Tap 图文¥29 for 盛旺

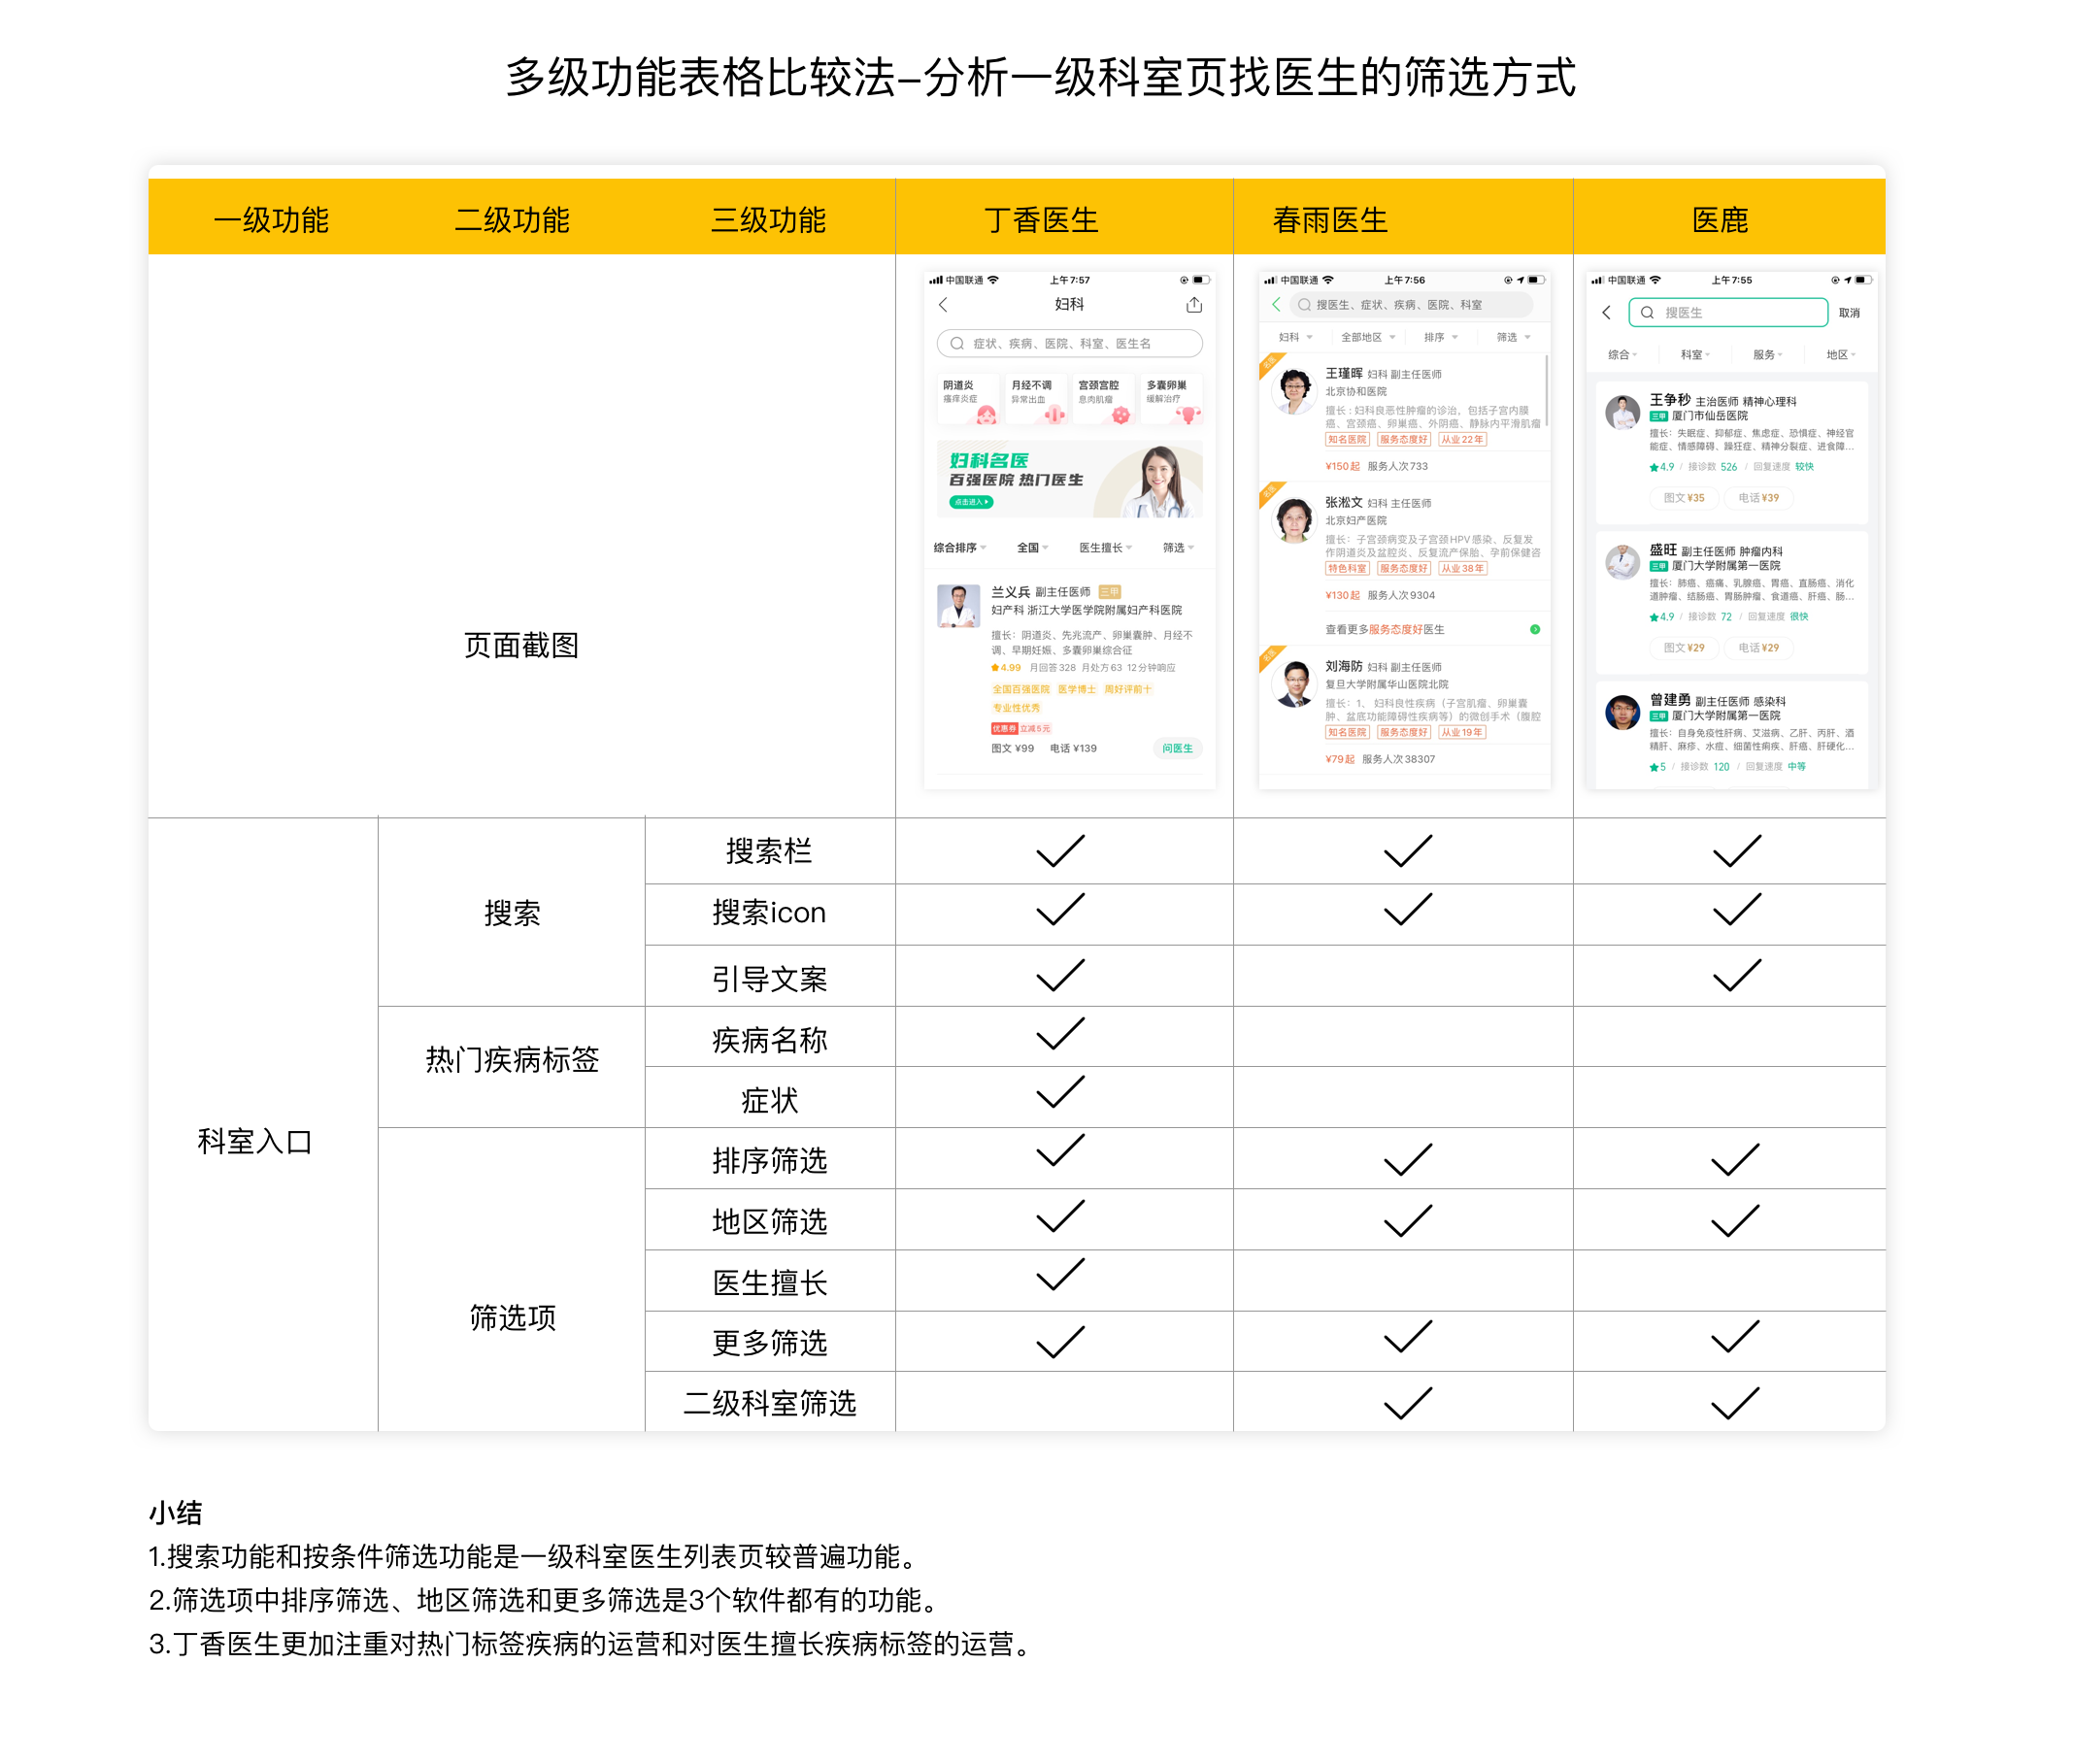click(1683, 647)
